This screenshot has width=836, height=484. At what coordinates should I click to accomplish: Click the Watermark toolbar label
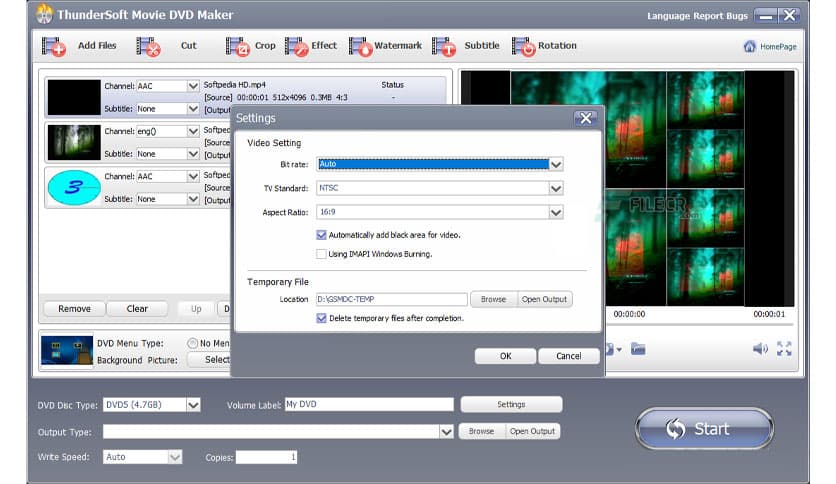tap(398, 46)
